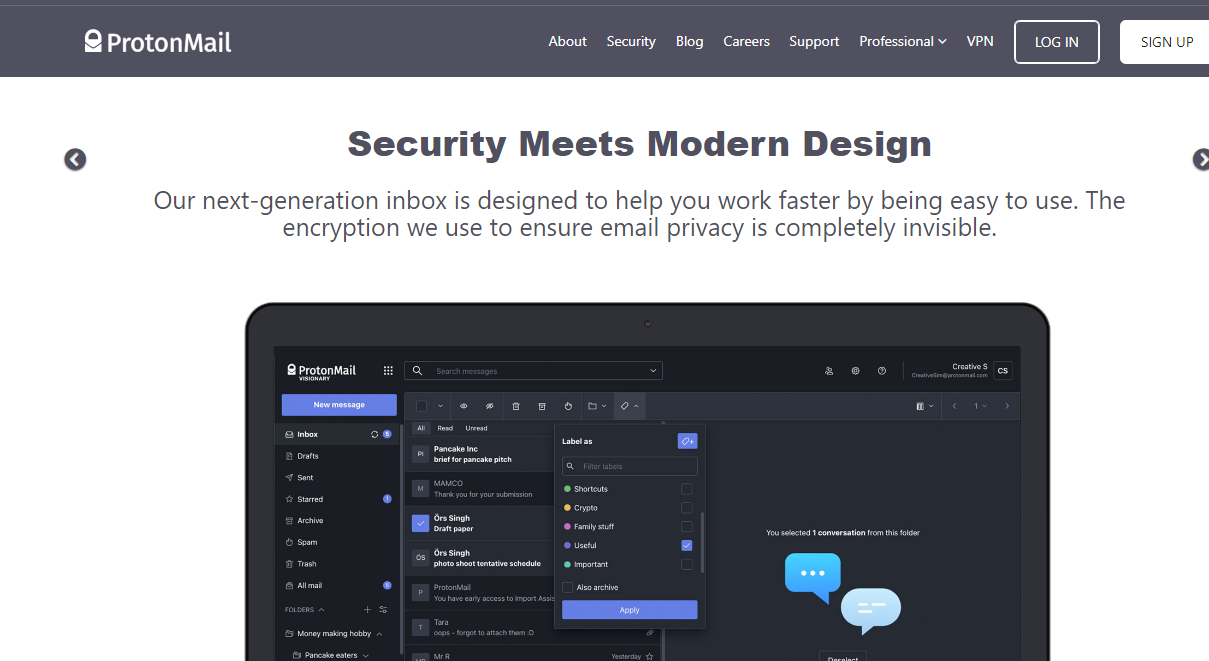Open the contacts icon in mailbox header
1209x661 pixels.
click(829, 371)
